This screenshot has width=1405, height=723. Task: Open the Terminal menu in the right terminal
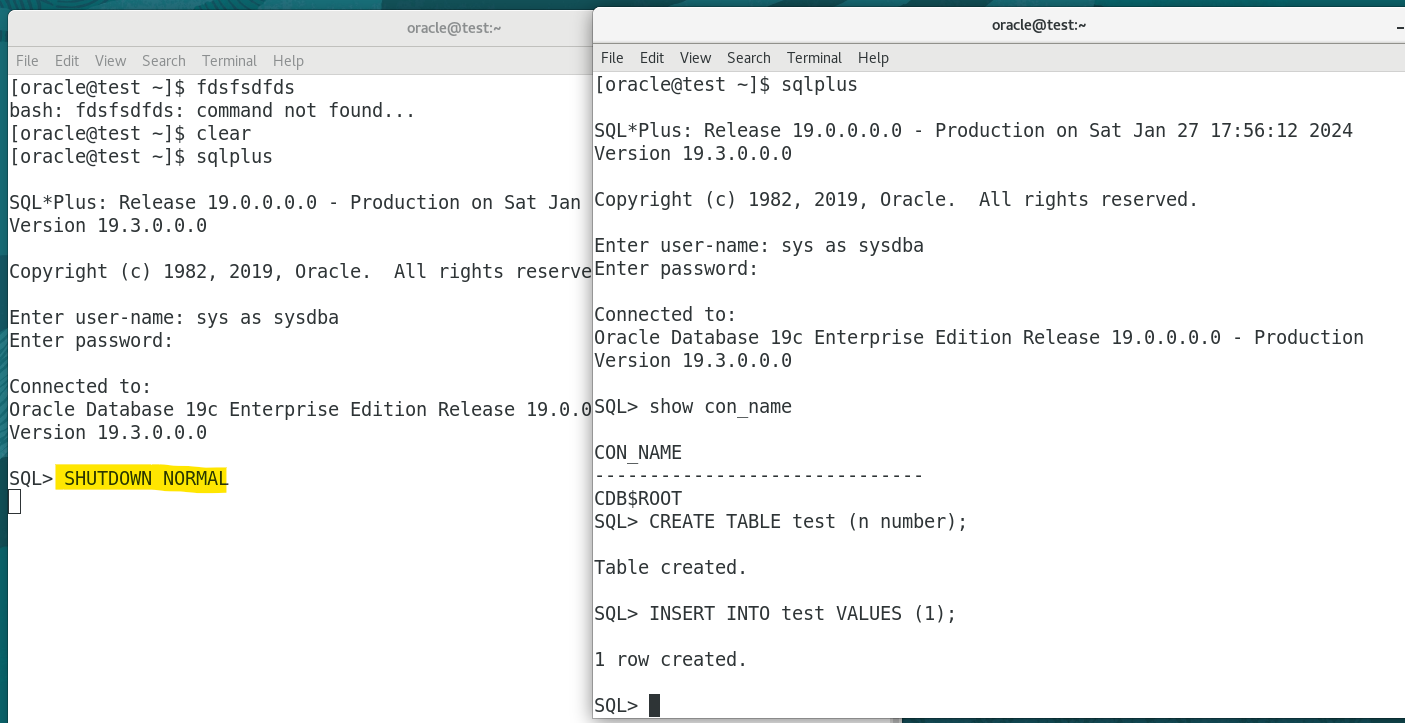pyautogui.click(x=814, y=58)
